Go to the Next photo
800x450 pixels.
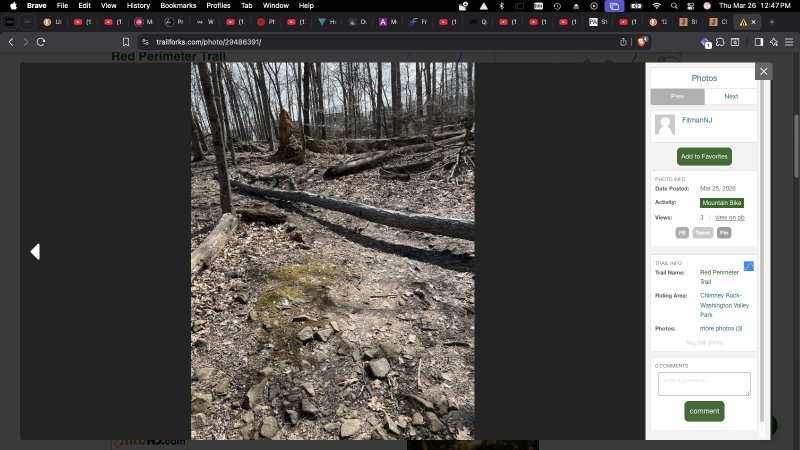731,96
